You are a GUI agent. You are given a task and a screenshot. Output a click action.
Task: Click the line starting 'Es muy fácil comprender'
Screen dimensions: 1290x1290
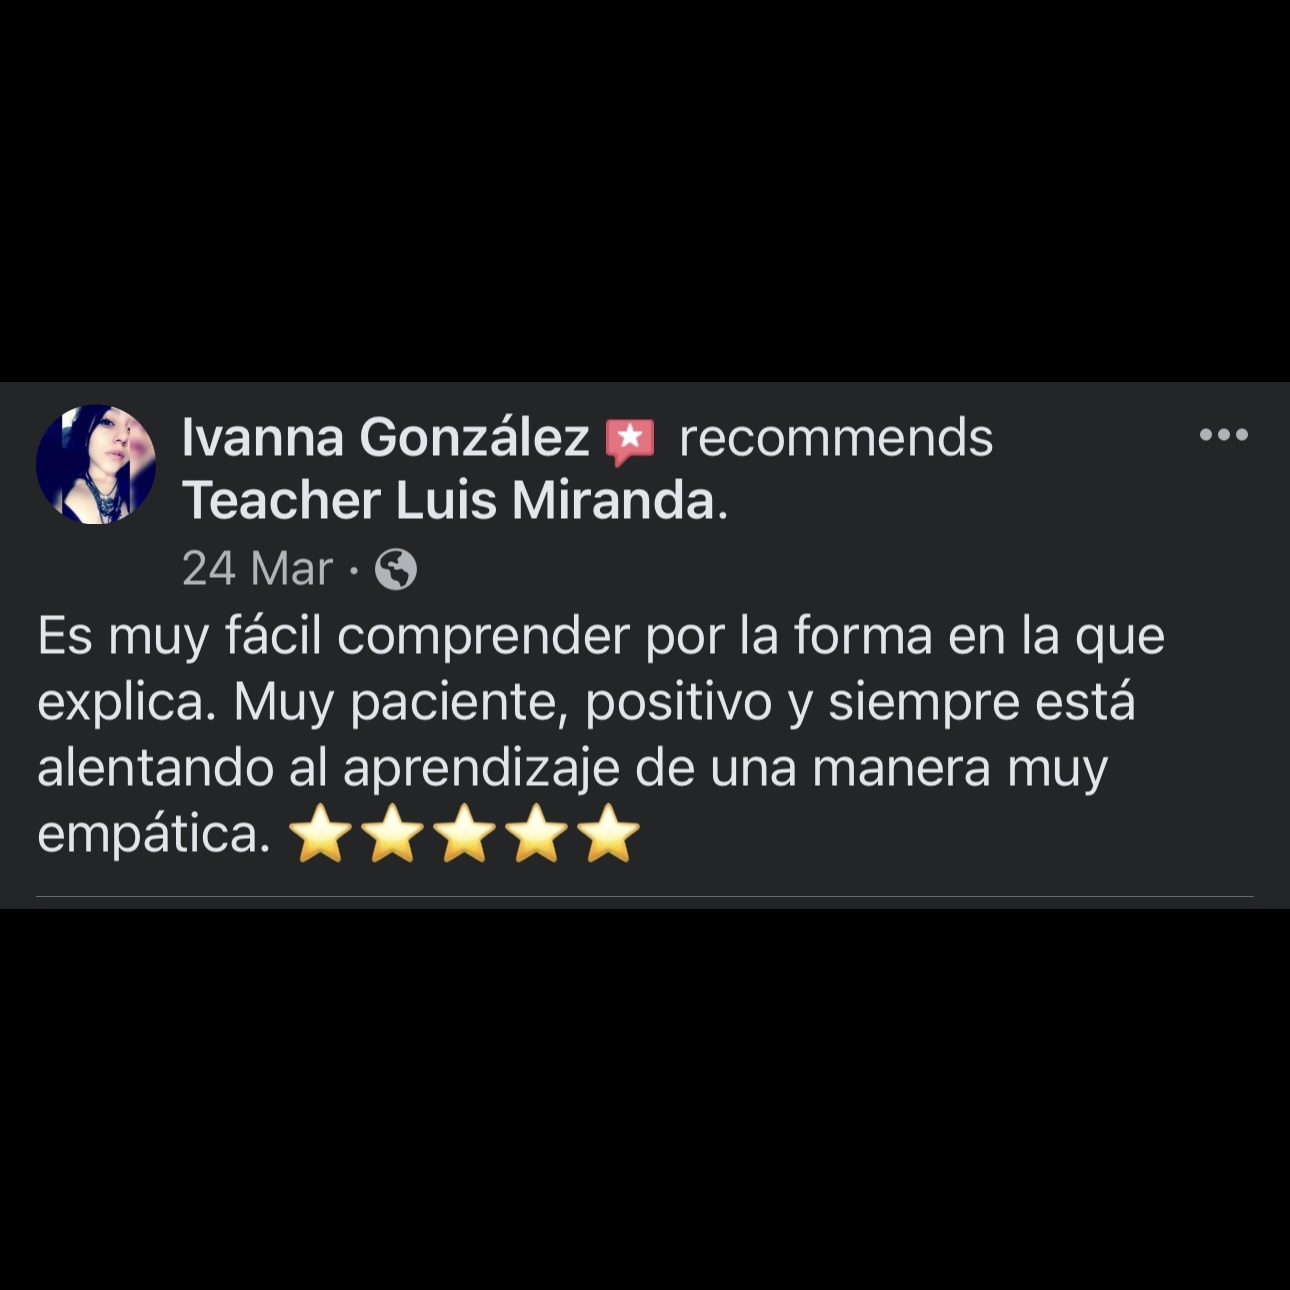(601, 637)
